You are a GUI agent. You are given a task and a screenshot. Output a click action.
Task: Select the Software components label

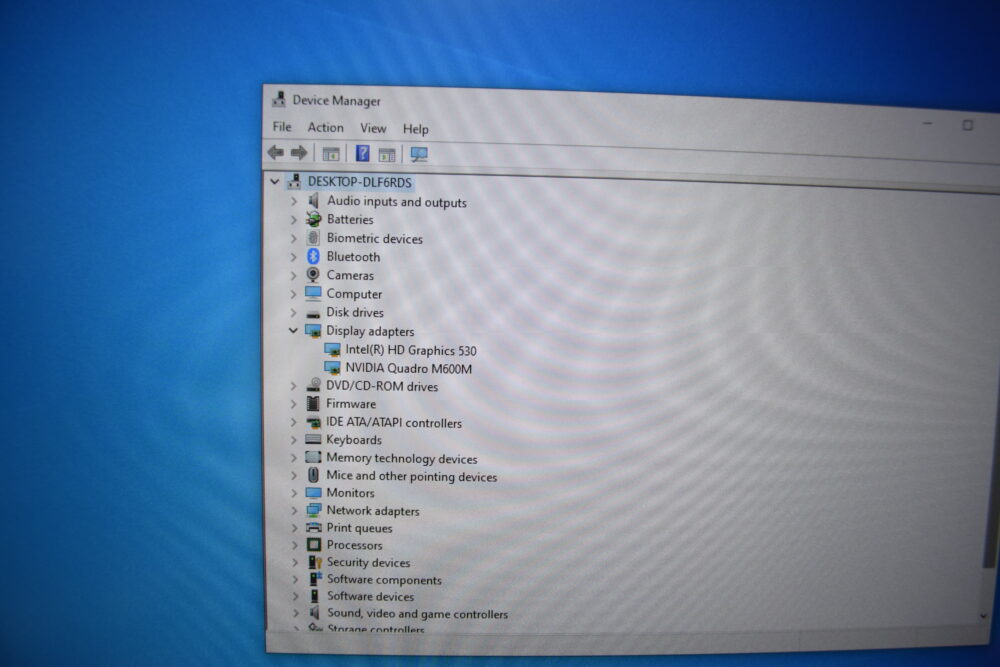point(384,580)
